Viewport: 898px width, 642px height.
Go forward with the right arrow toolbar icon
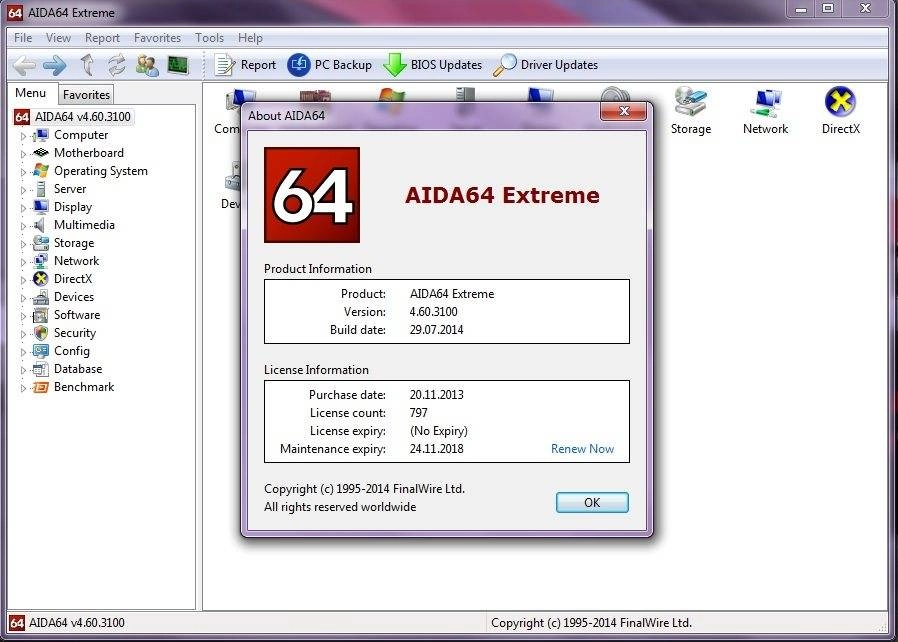tap(55, 65)
